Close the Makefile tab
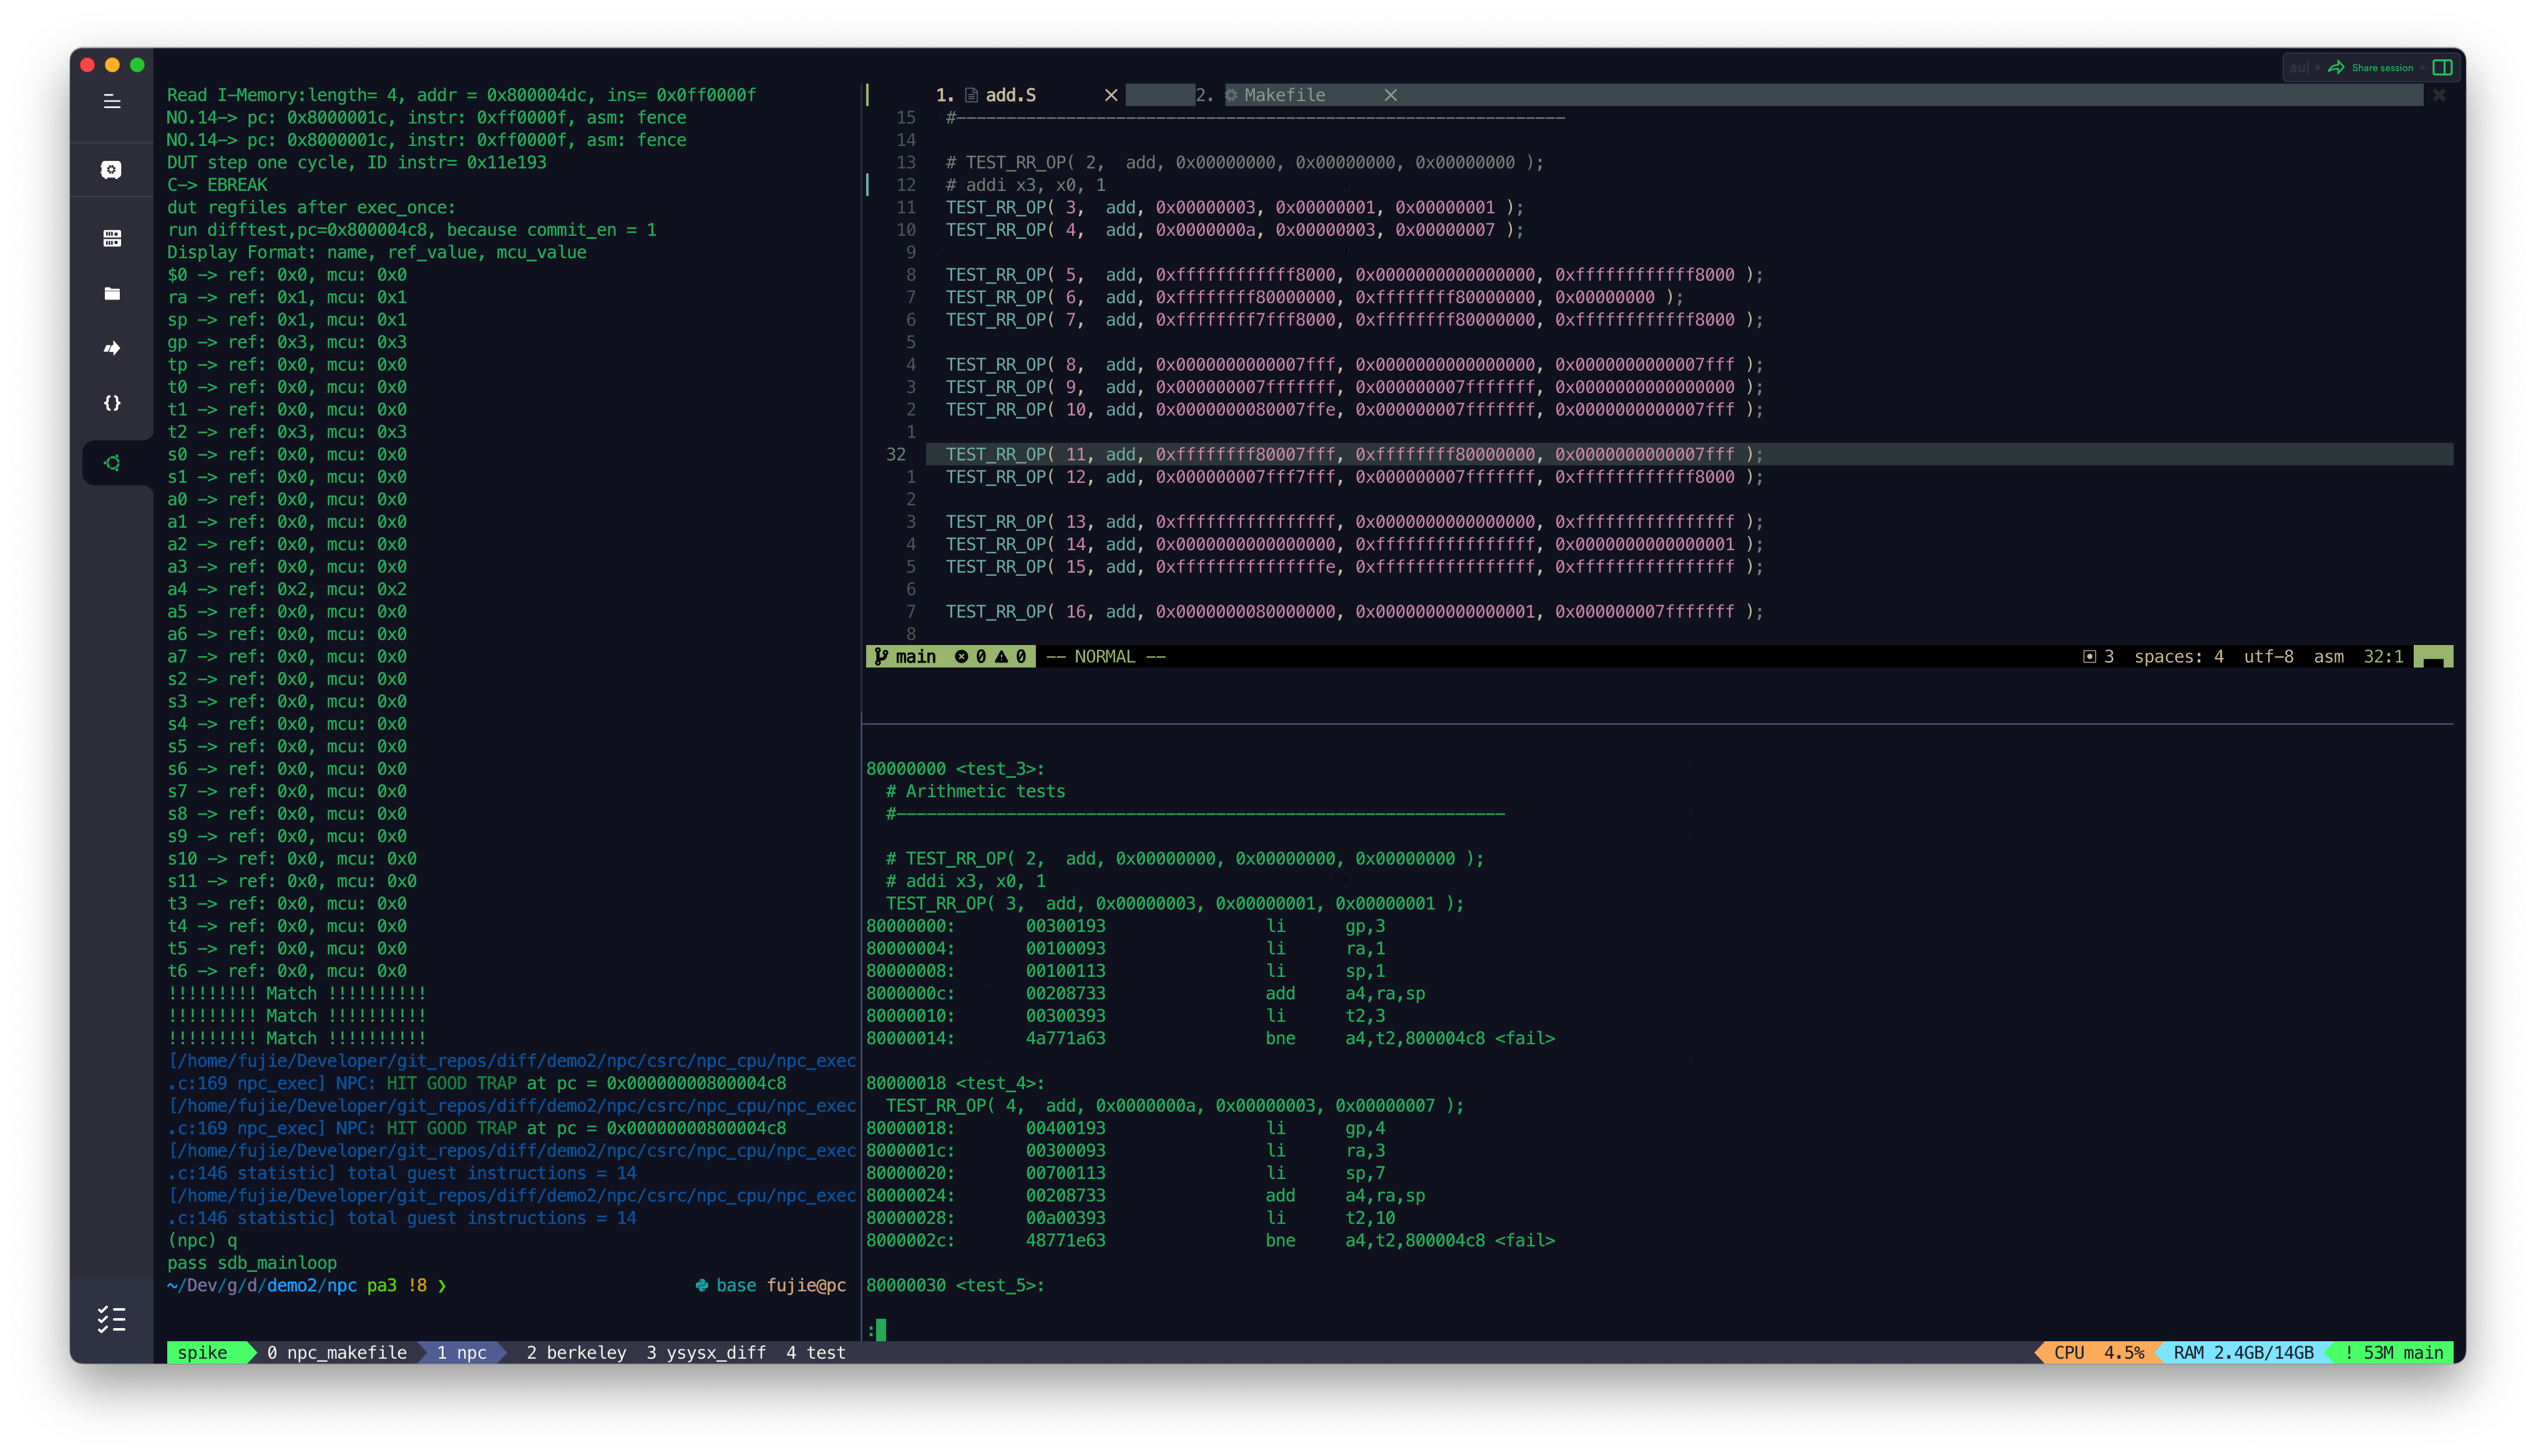Image resolution: width=2536 pixels, height=1456 pixels. [x=1390, y=95]
